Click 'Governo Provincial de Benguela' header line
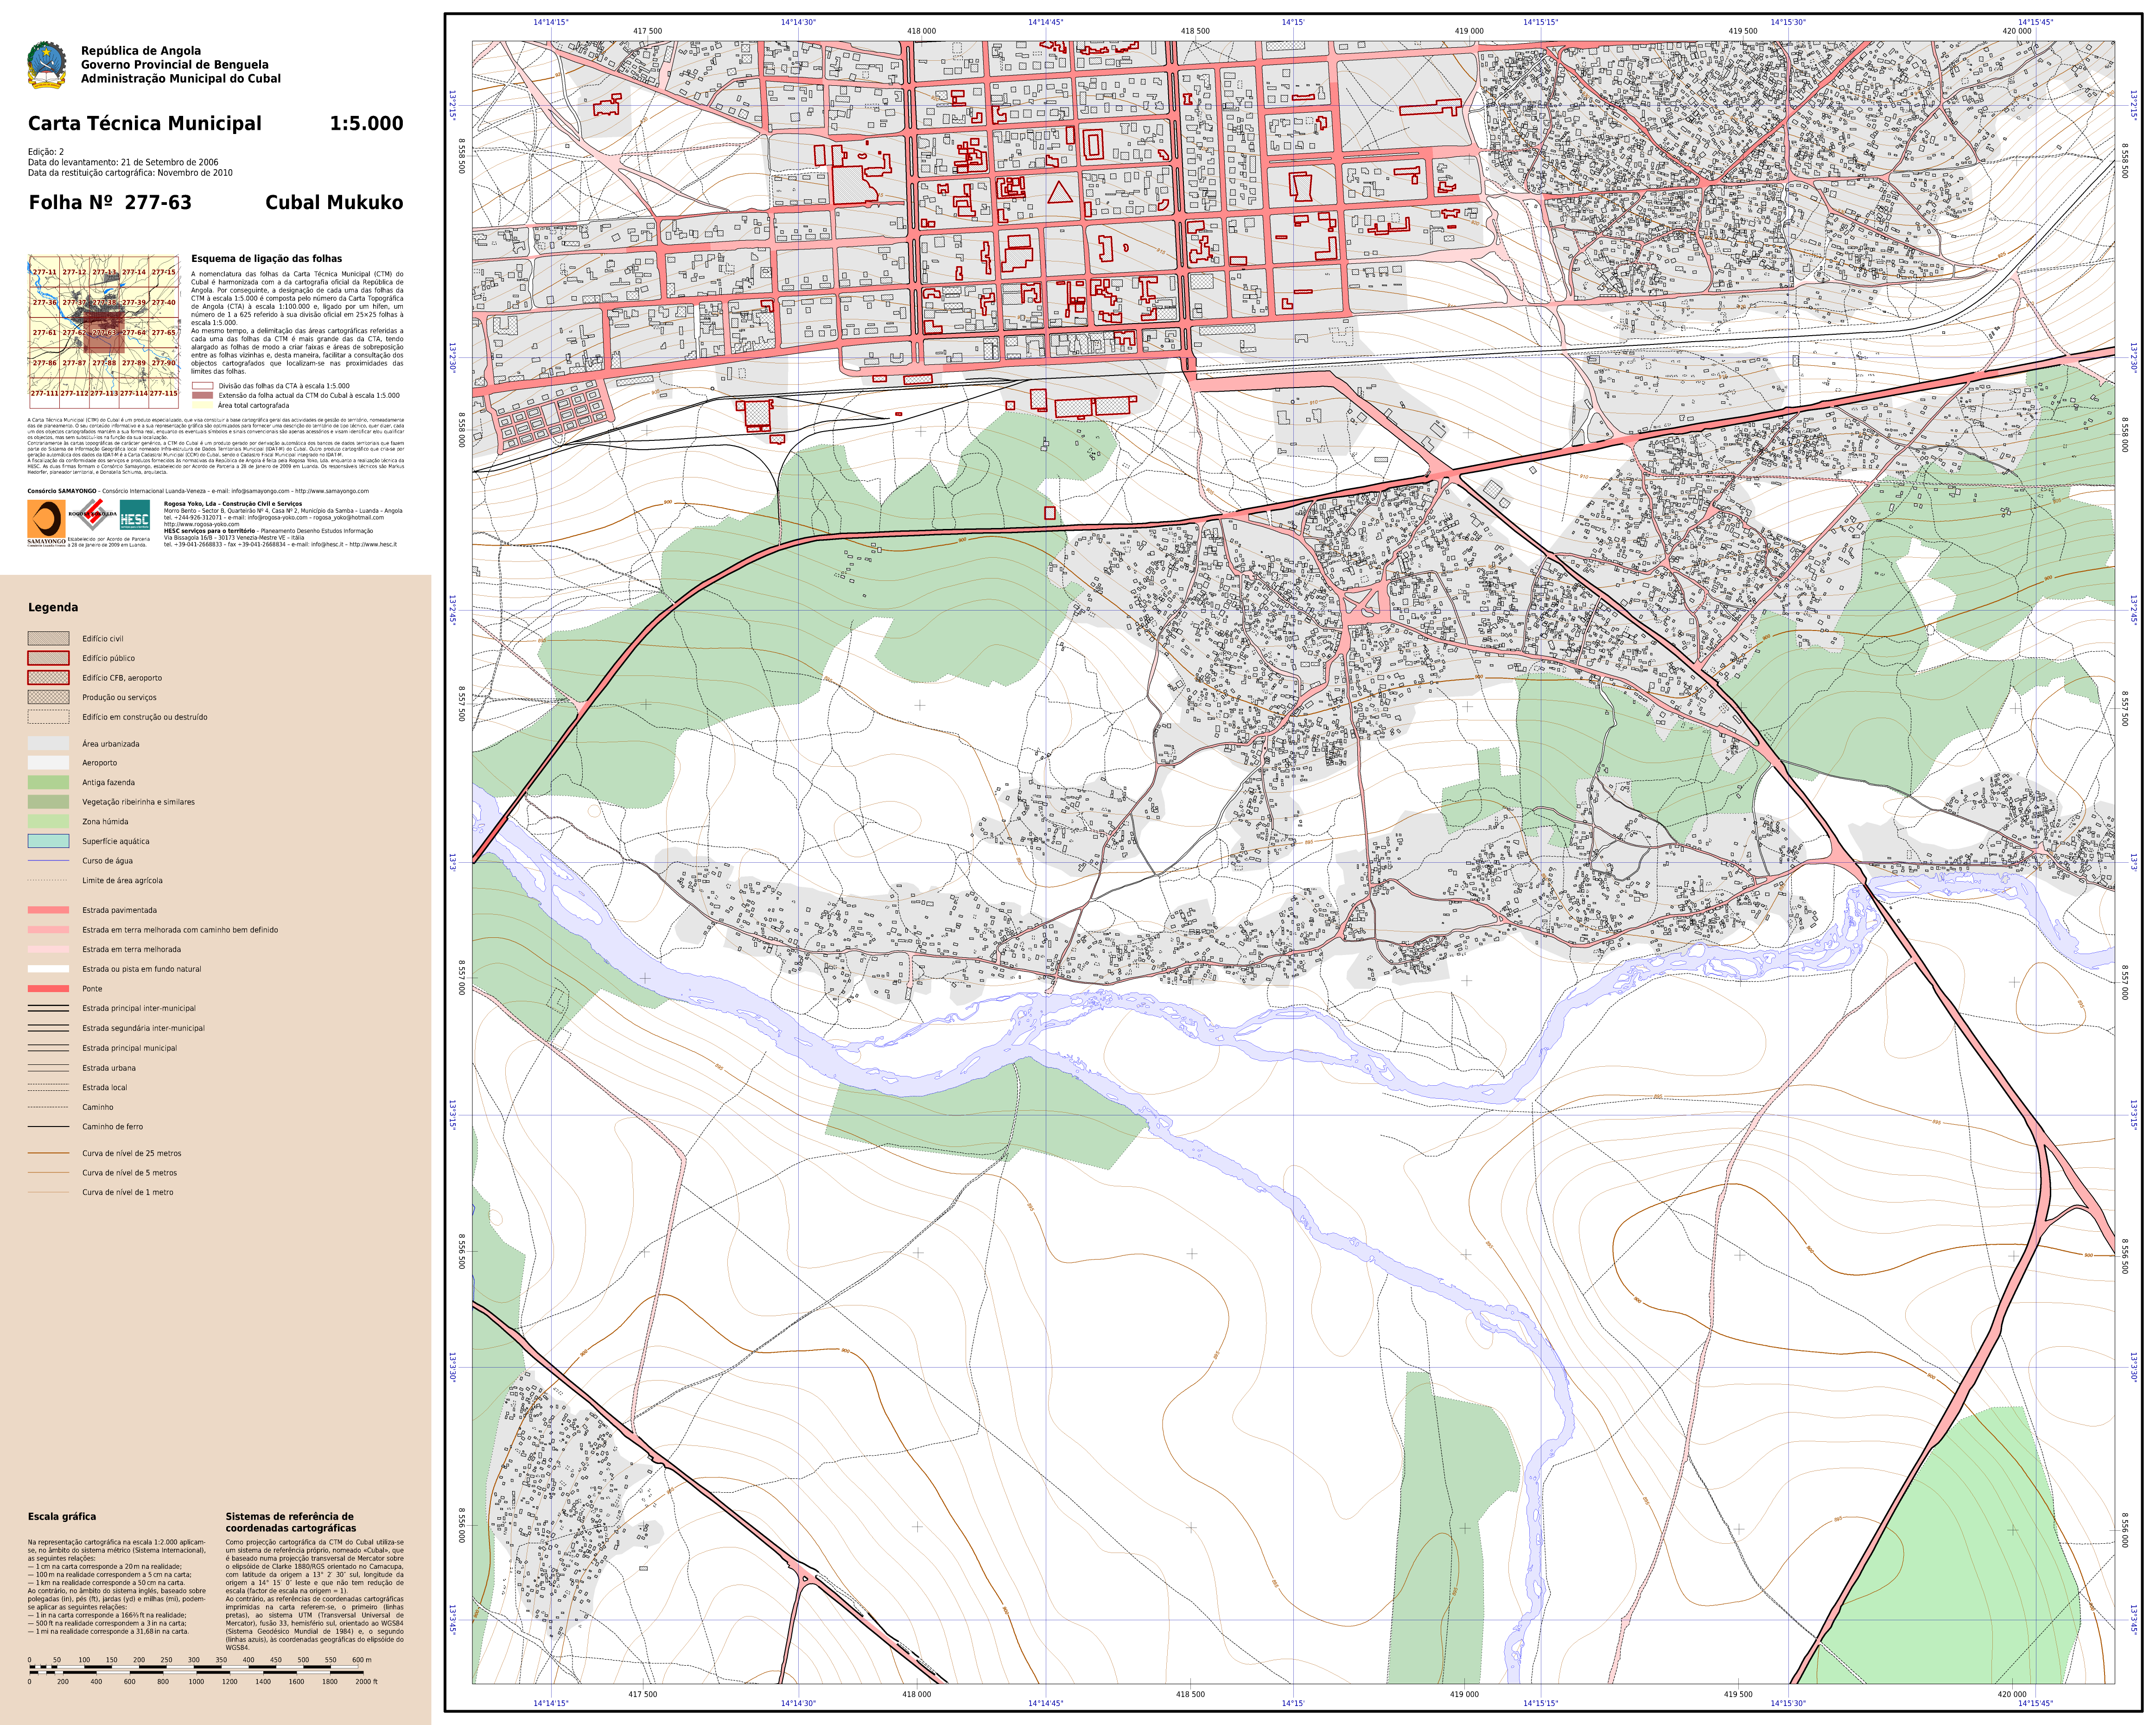This screenshot has width=2156, height=1725. tap(175, 64)
